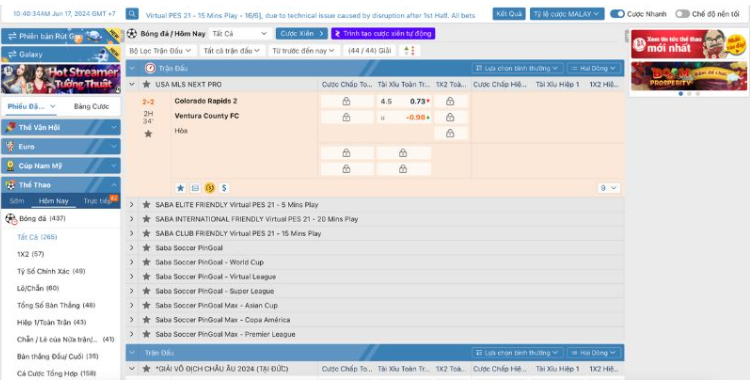
Task: Click the live clock icon beside Trận Đấu
Action: (150, 68)
